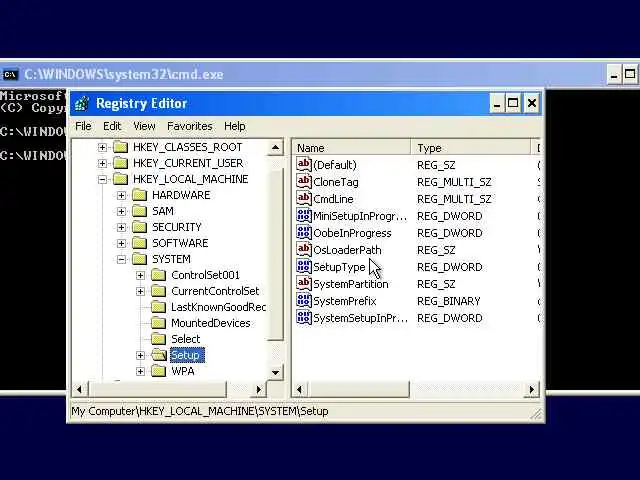The width and height of the screenshot is (640, 480).
Task: Open the Edit menu
Action: (112, 126)
